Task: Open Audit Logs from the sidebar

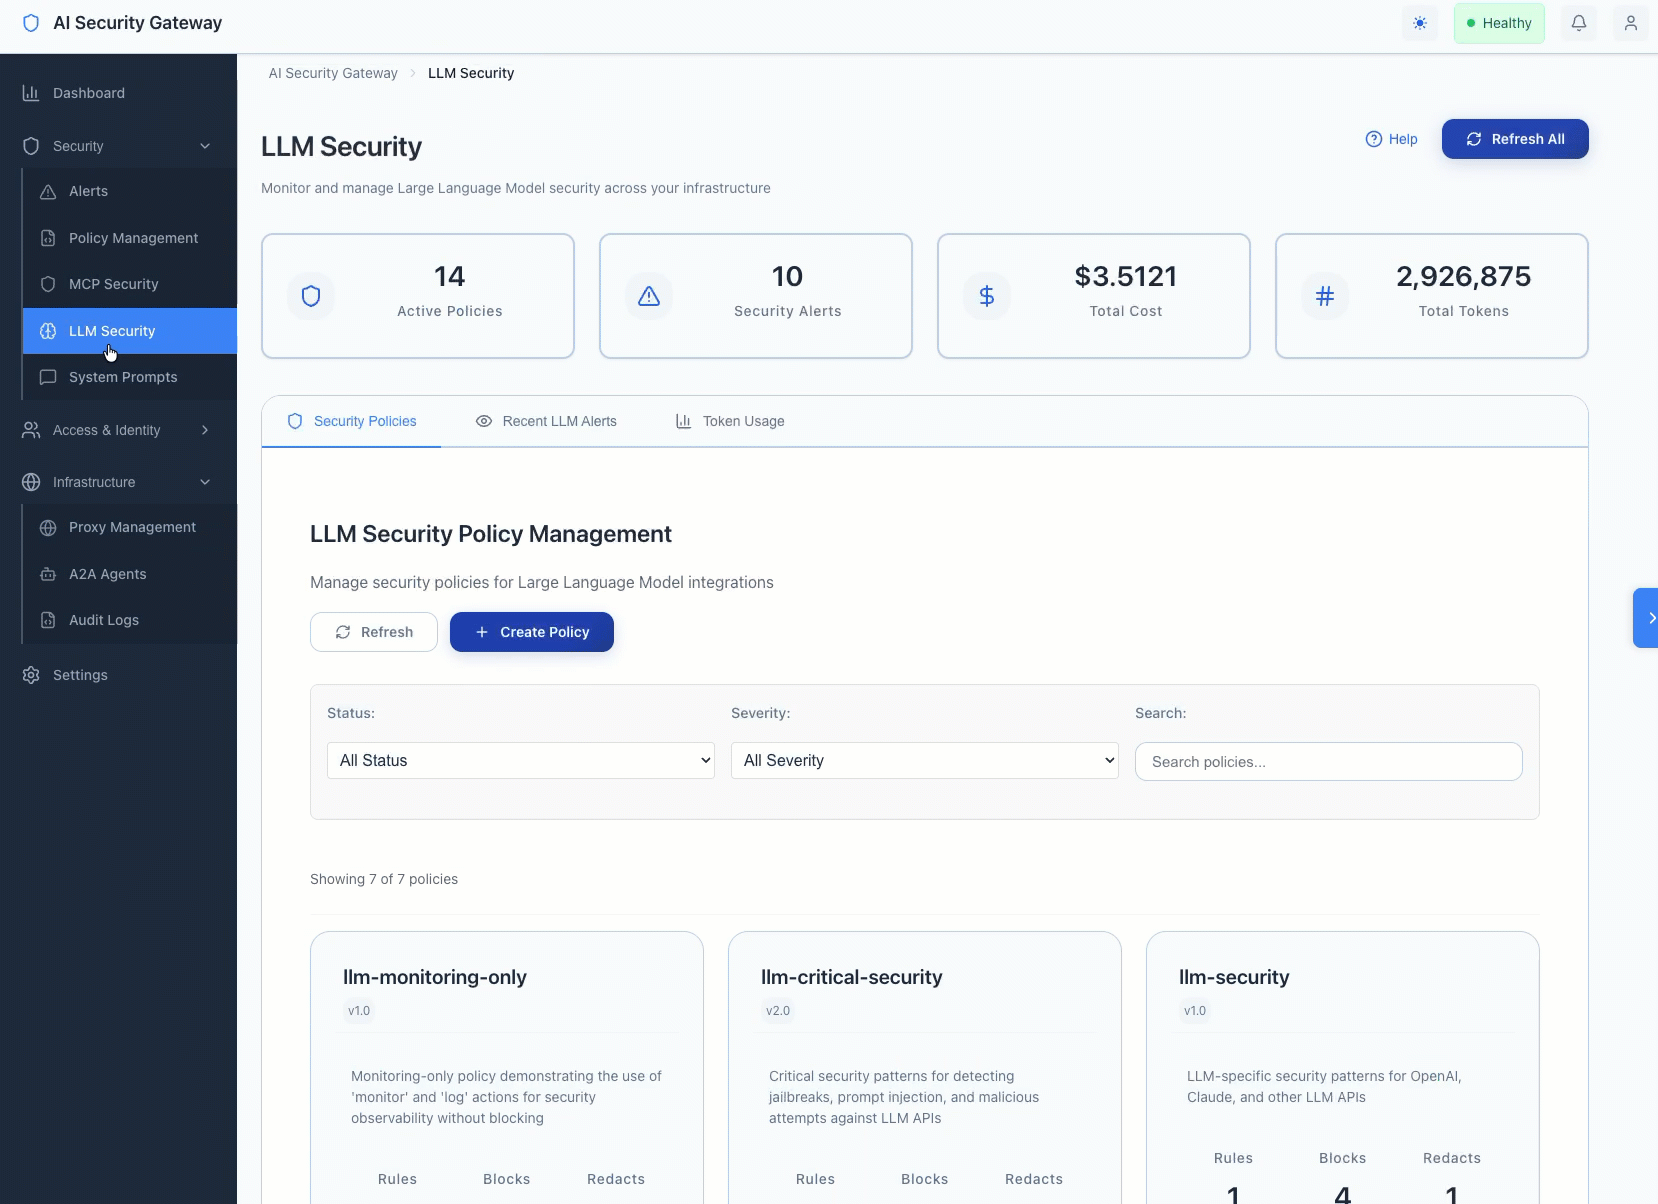Action: (x=104, y=620)
